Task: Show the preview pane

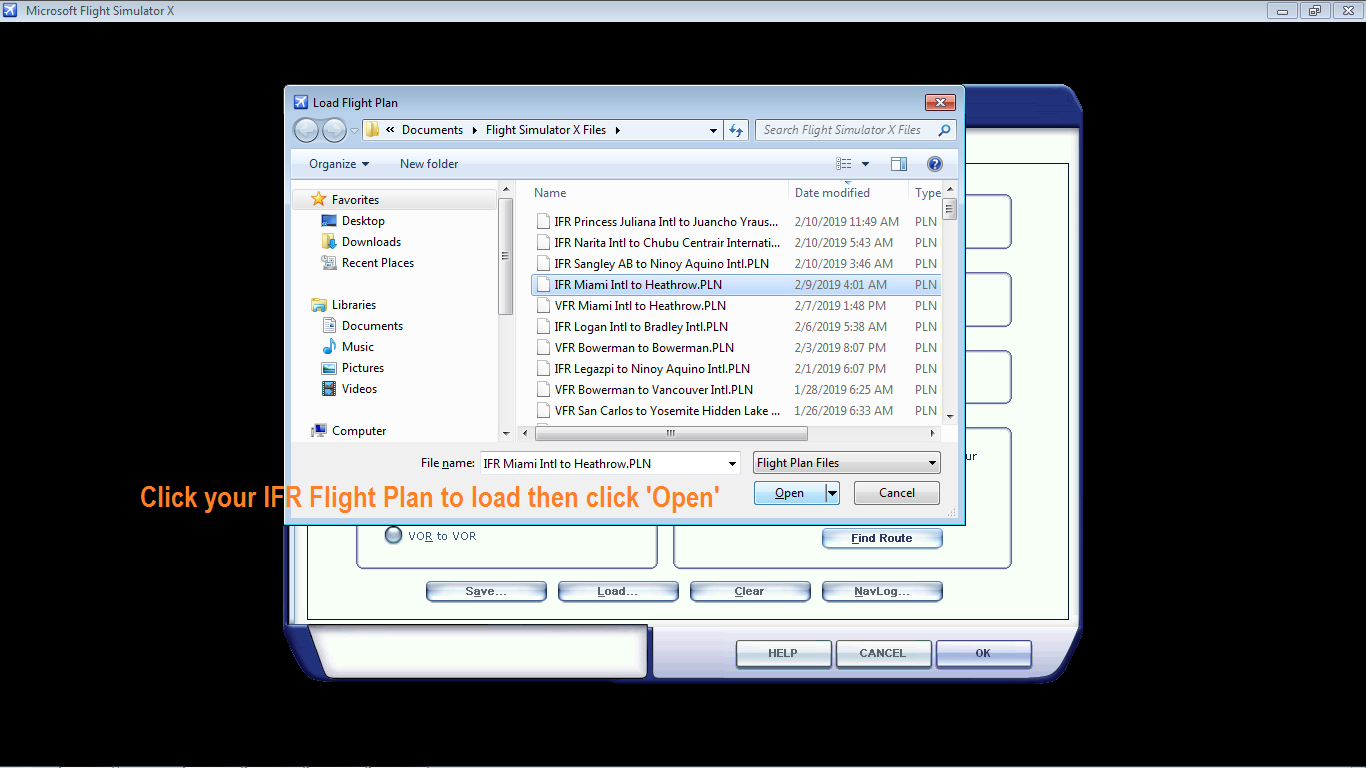Action: point(898,164)
